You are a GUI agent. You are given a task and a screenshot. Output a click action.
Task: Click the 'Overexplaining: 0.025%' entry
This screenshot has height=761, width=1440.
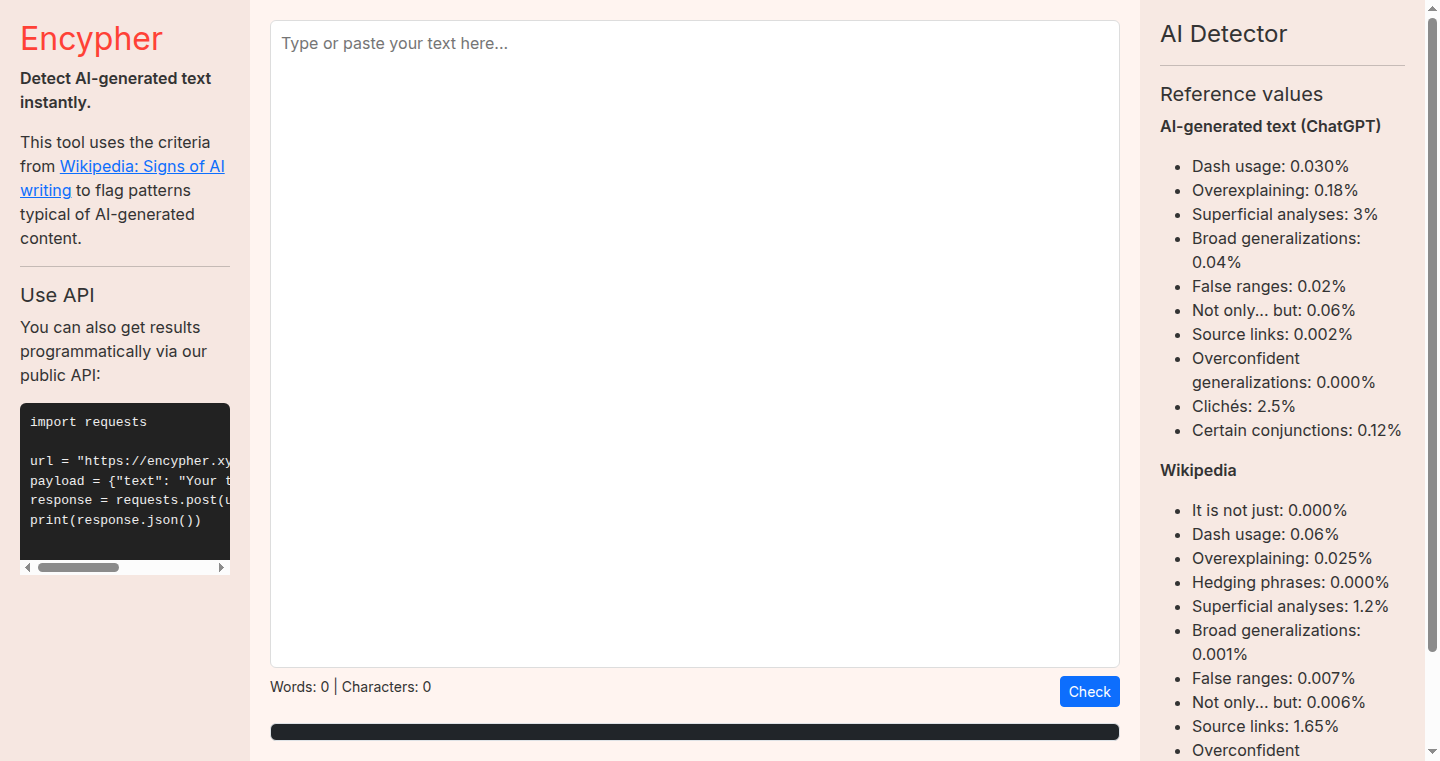(x=1282, y=558)
